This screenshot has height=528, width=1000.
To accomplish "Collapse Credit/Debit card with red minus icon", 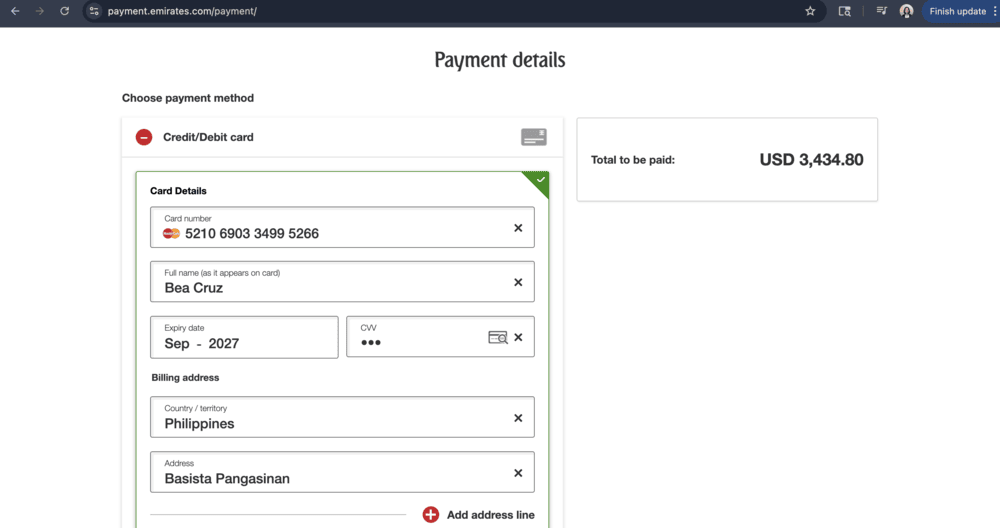I will click(x=144, y=137).
